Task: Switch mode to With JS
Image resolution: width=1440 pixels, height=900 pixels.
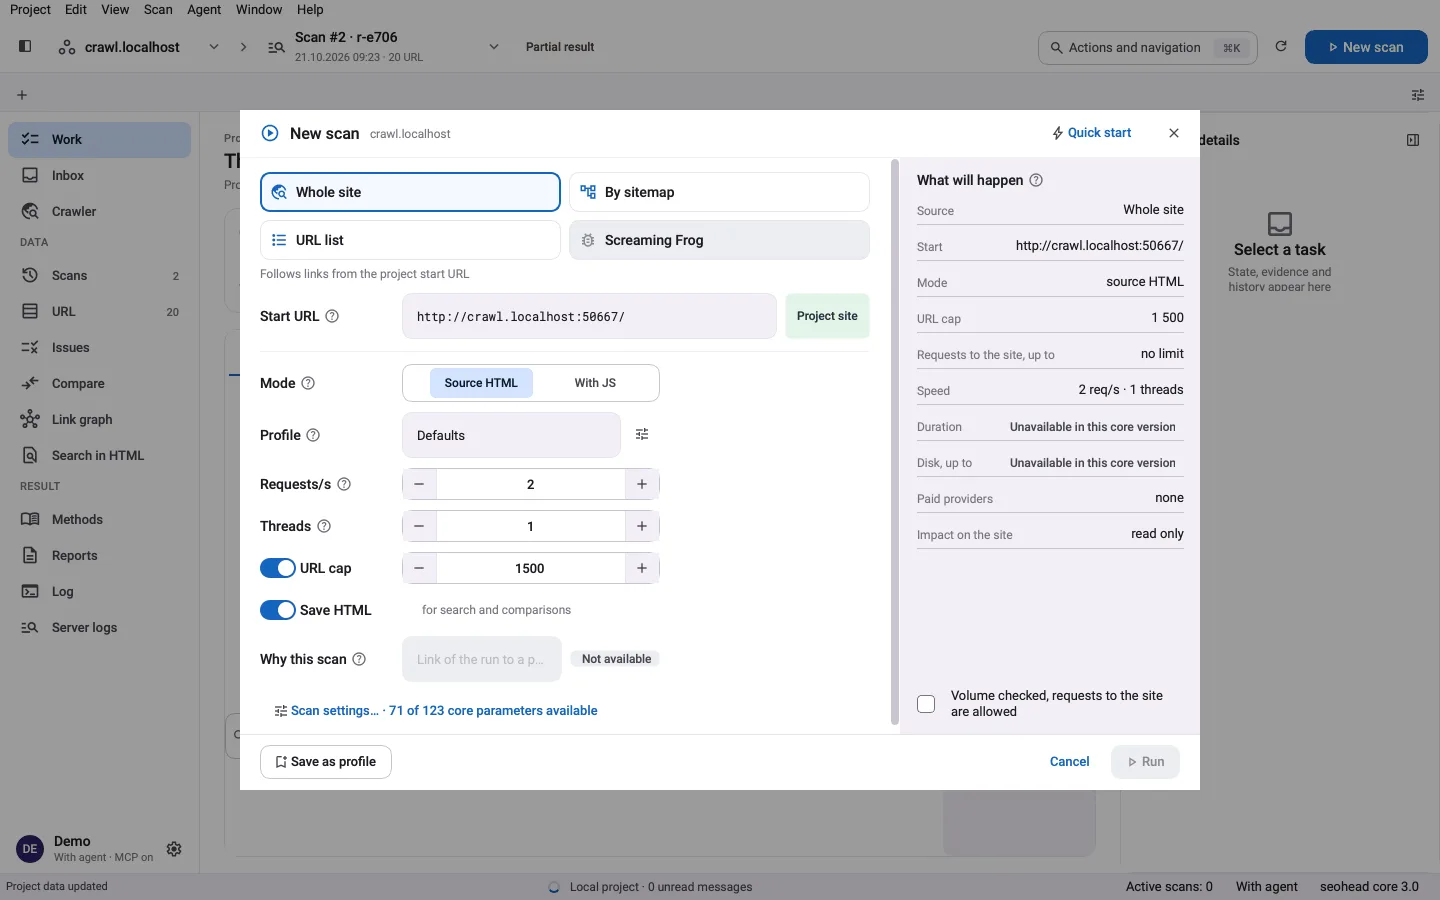Action: 595,383
